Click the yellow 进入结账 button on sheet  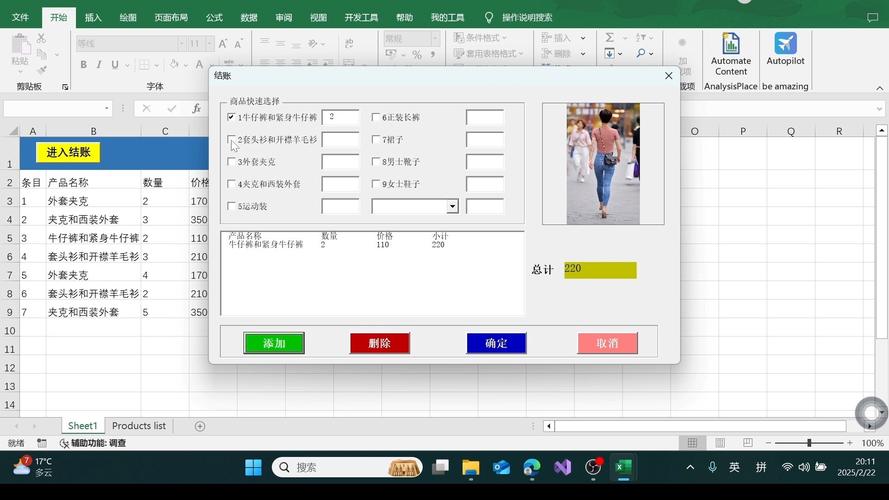(x=68, y=152)
